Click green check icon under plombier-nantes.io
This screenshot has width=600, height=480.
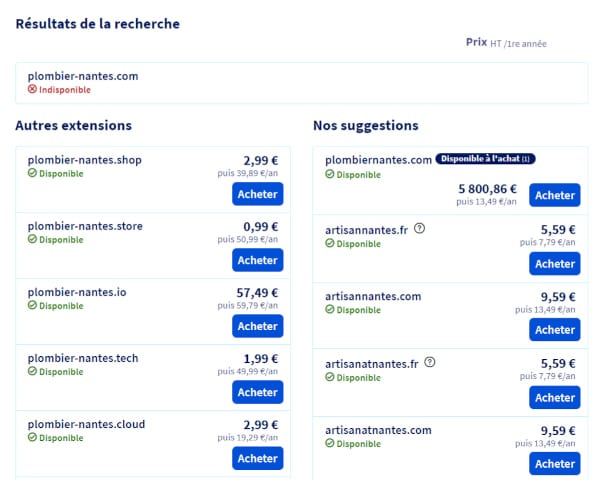[32, 306]
